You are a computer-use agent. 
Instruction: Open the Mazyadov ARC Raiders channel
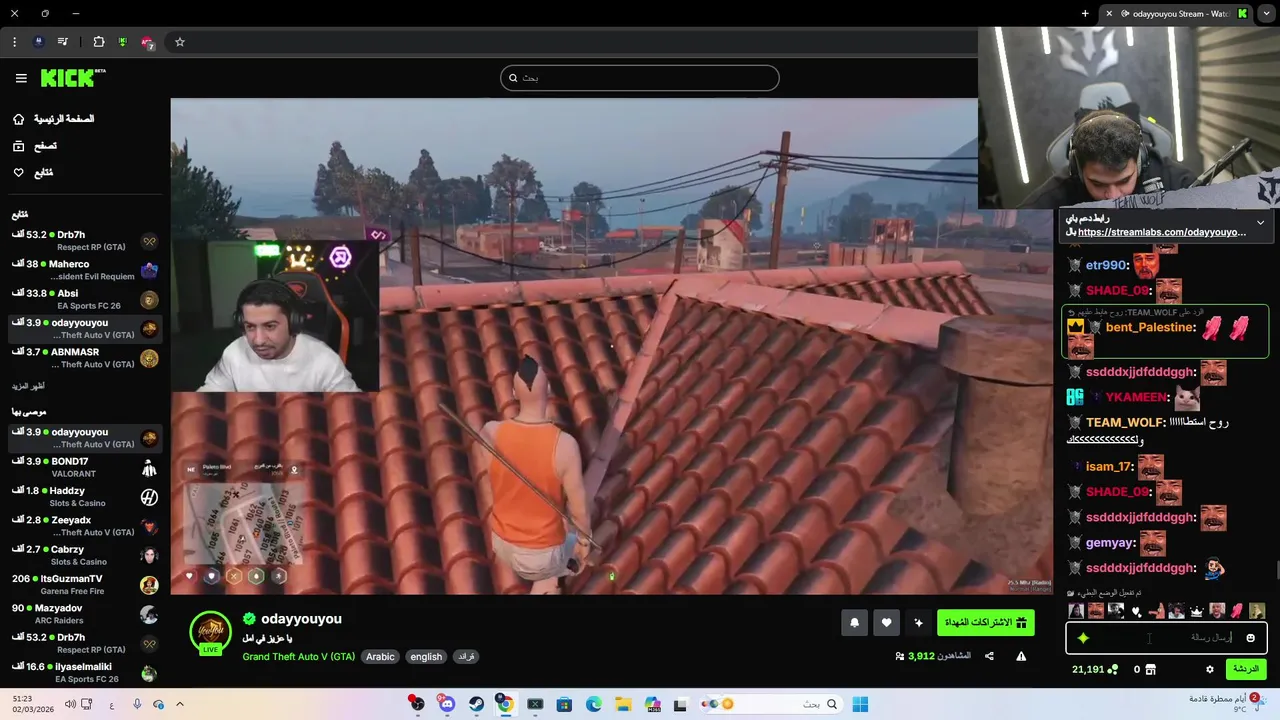click(84, 614)
